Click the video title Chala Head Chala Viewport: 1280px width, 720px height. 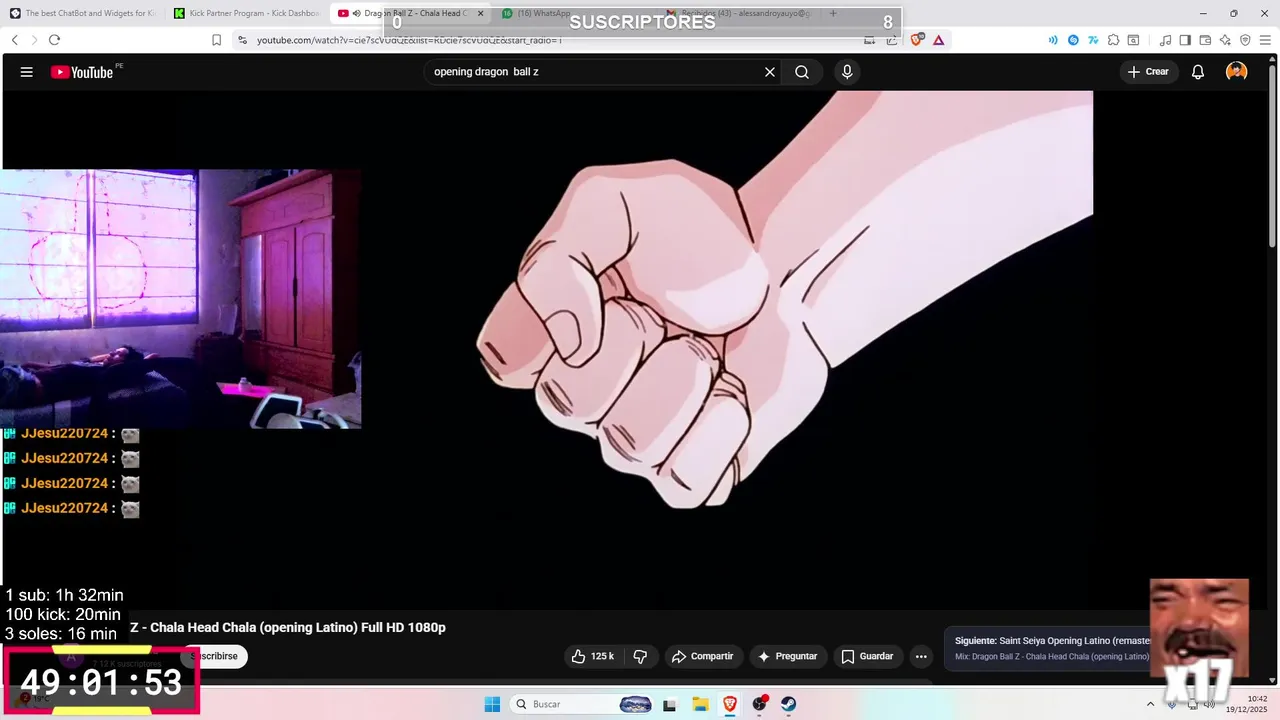[288, 627]
